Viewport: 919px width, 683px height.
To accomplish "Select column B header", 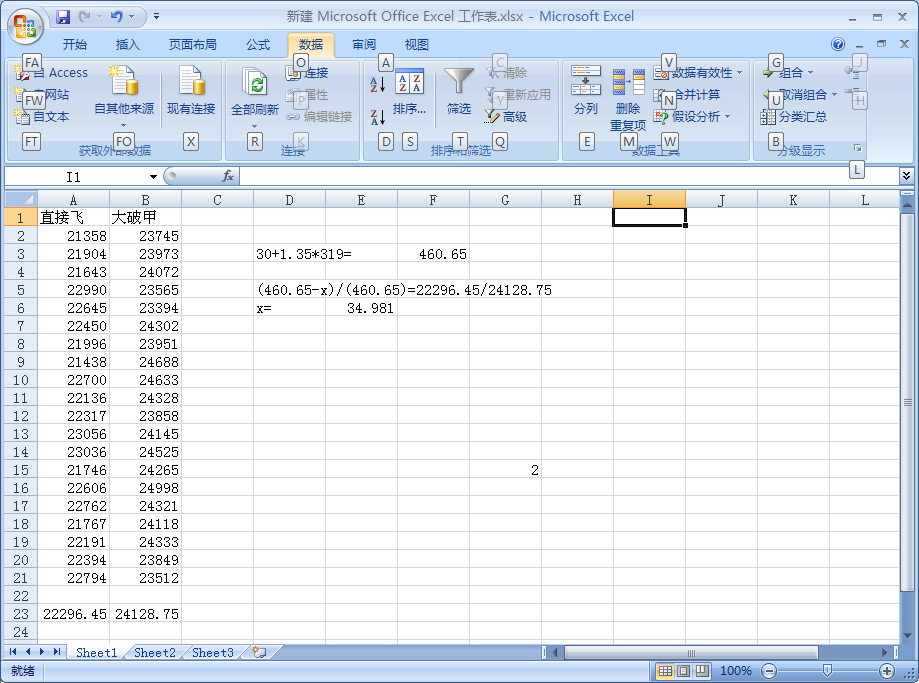I will pyautogui.click(x=145, y=200).
